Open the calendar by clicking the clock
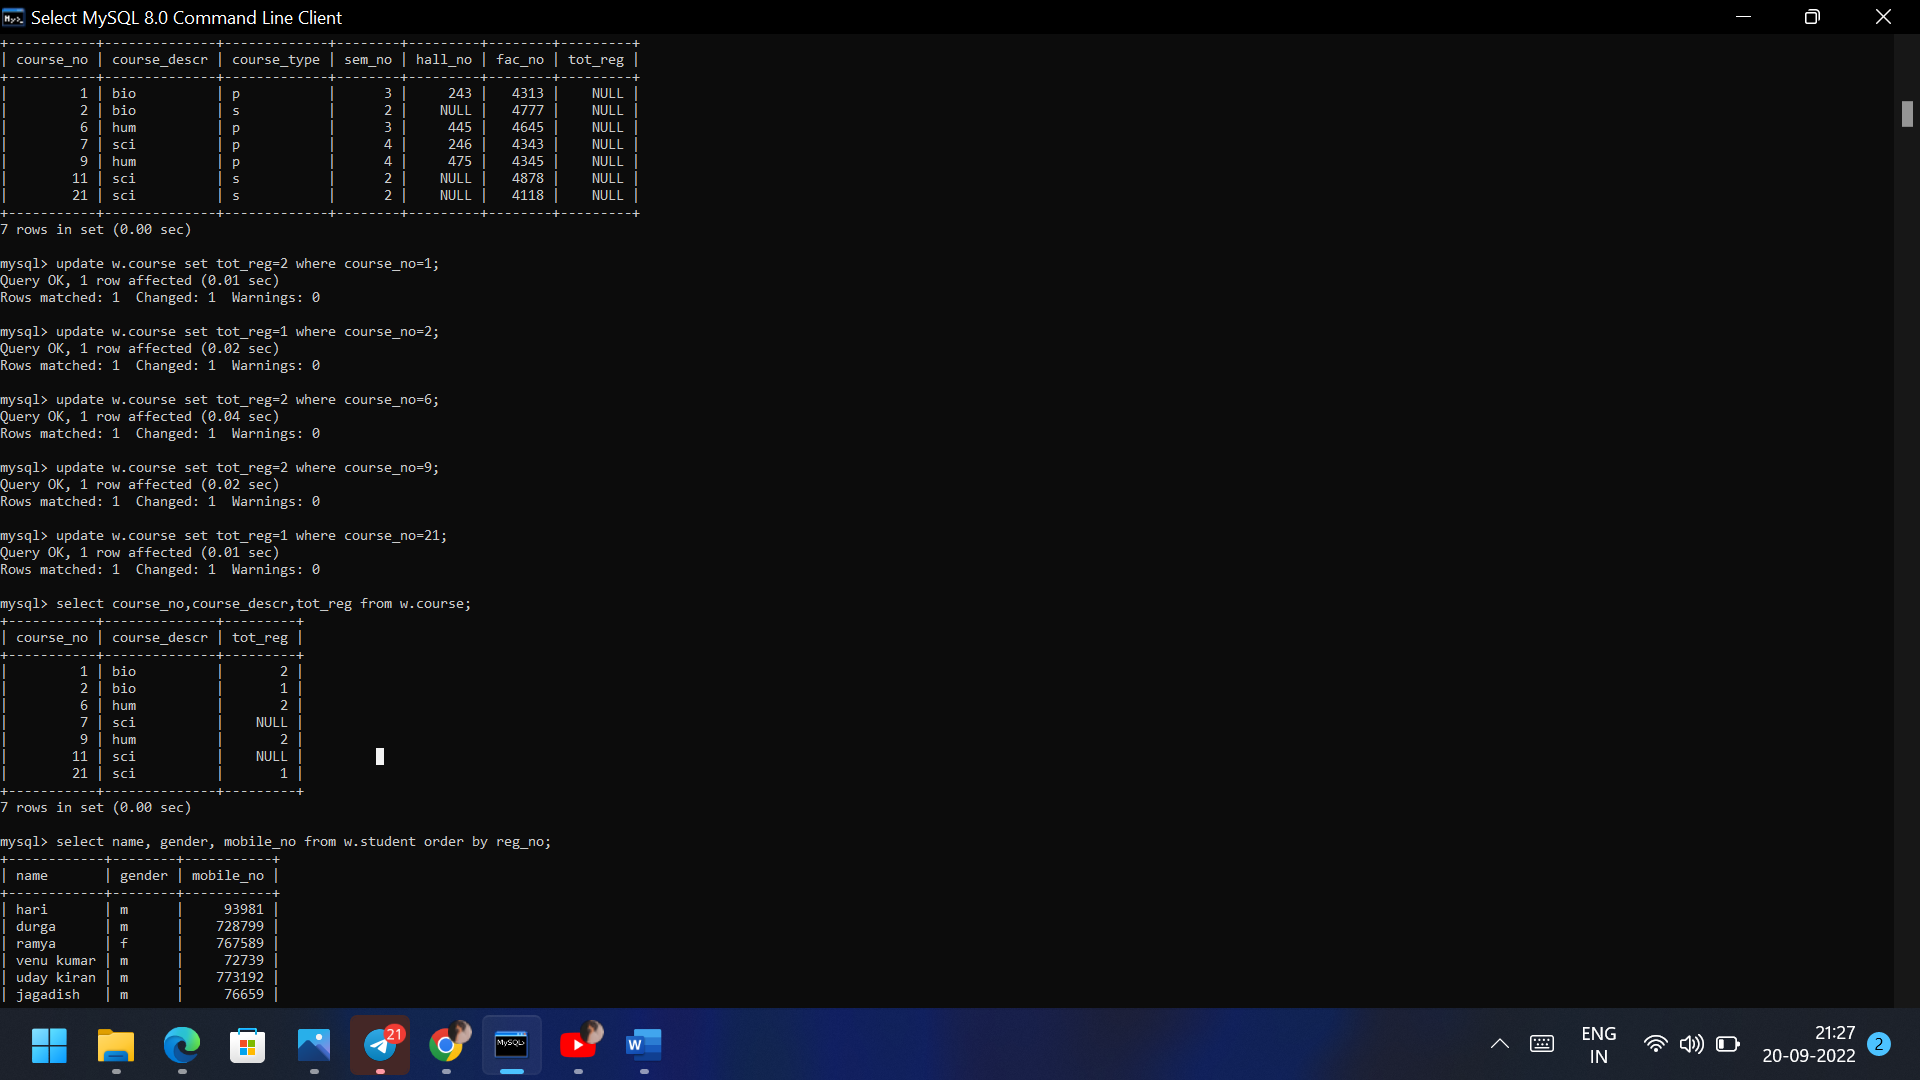The height and width of the screenshot is (1080, 1920). 1810,1044
